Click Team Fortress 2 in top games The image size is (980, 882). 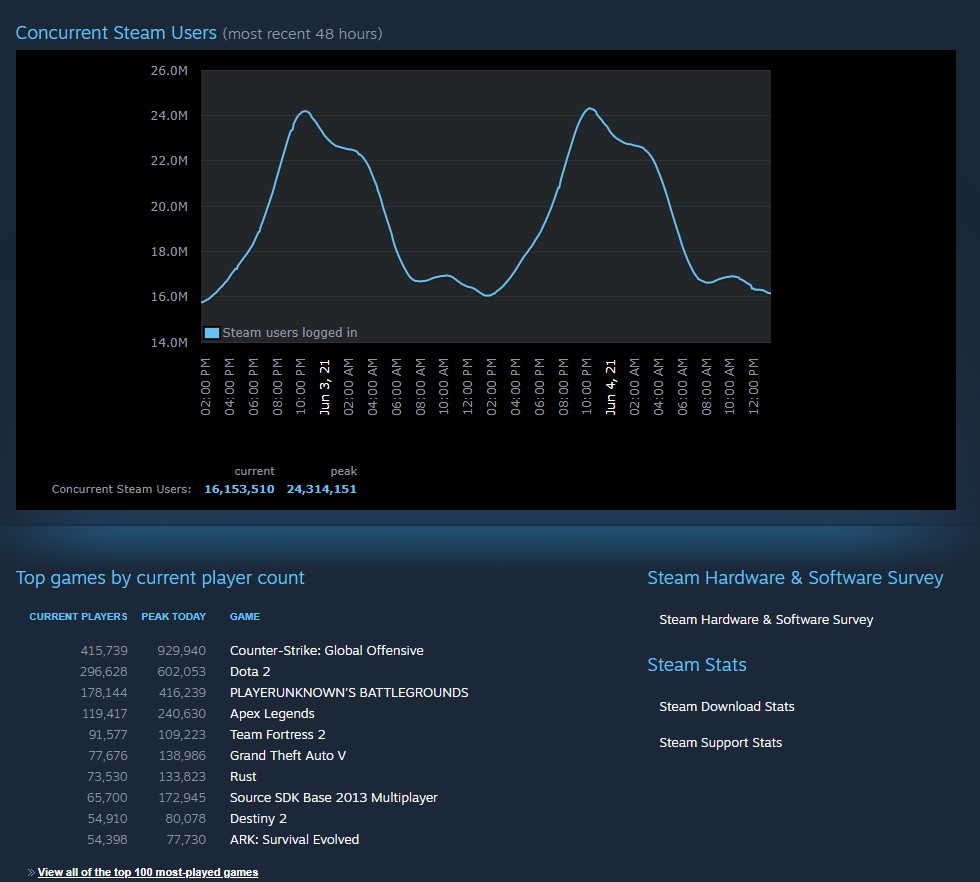pyautogui.click(x=278, y=734)
